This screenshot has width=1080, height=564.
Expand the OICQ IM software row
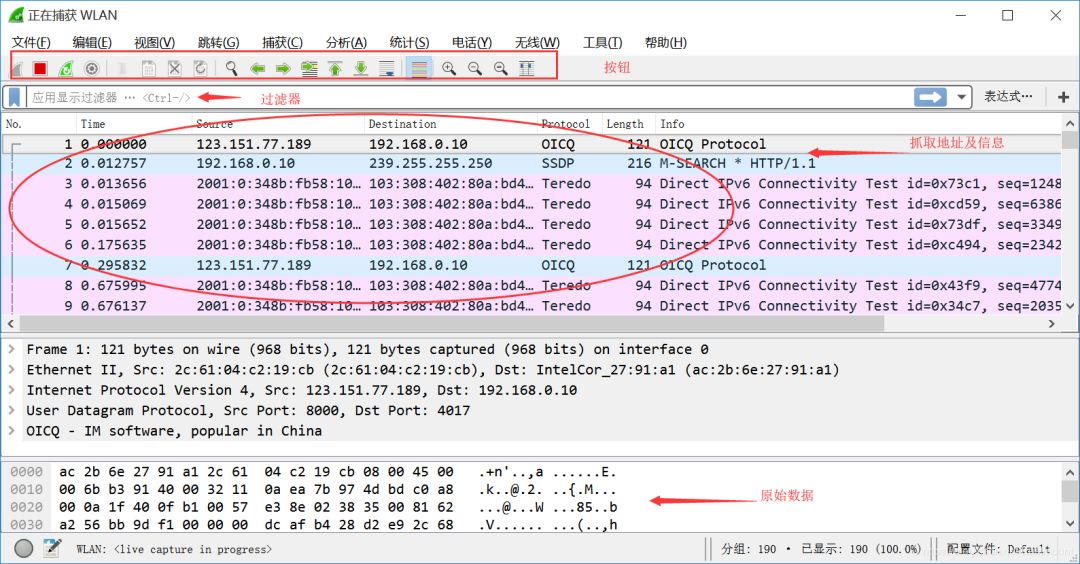pyautogui.click(x=11, y=430)
